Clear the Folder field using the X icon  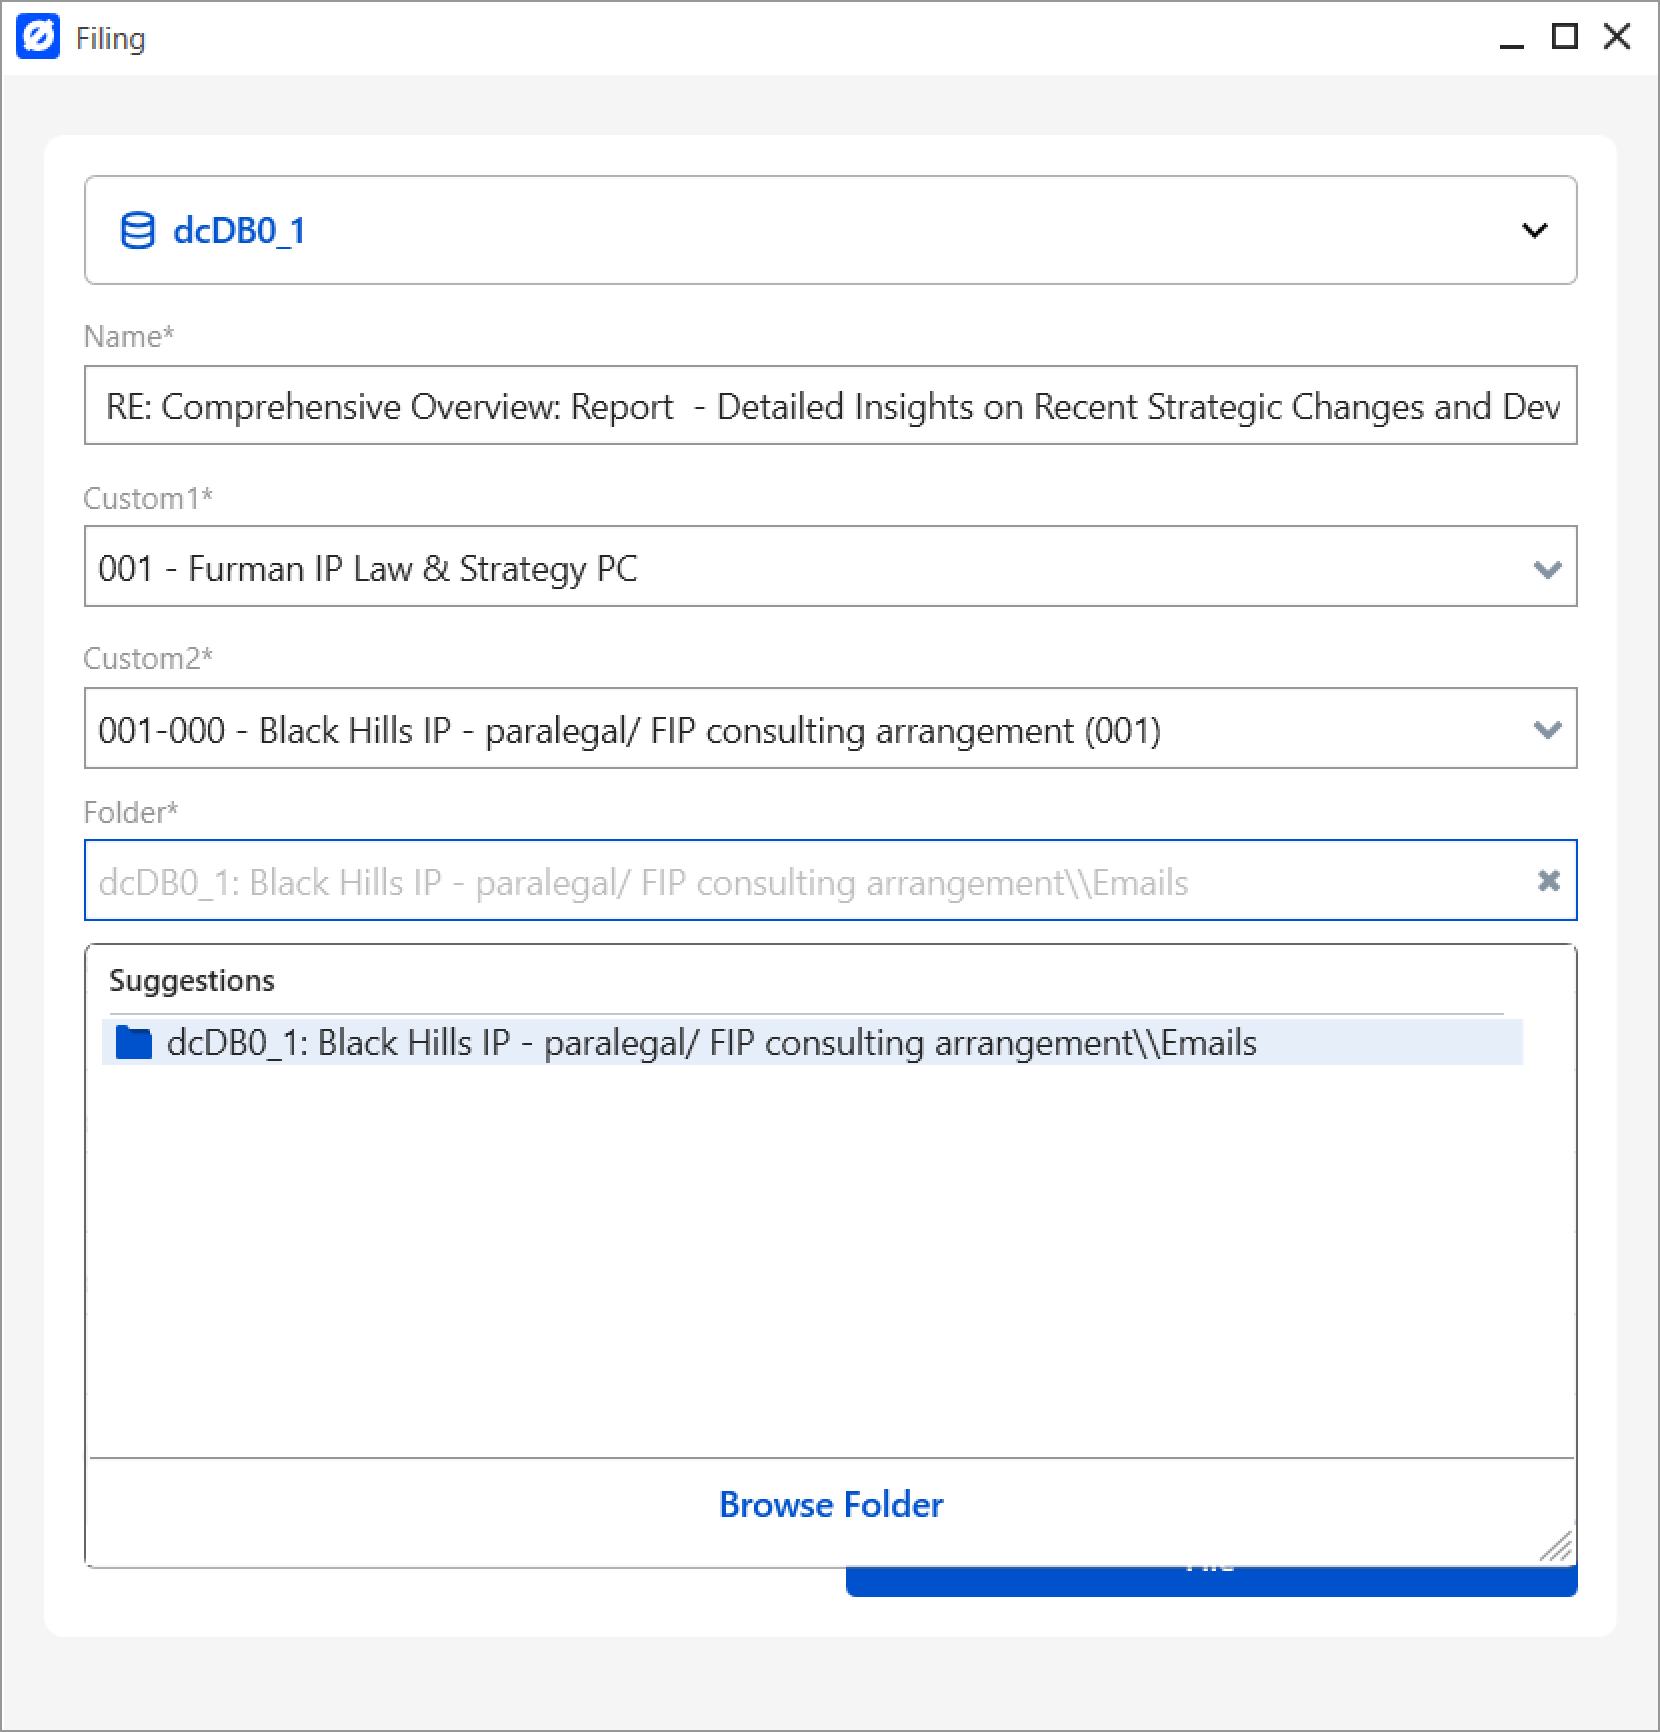(1548, 881)
